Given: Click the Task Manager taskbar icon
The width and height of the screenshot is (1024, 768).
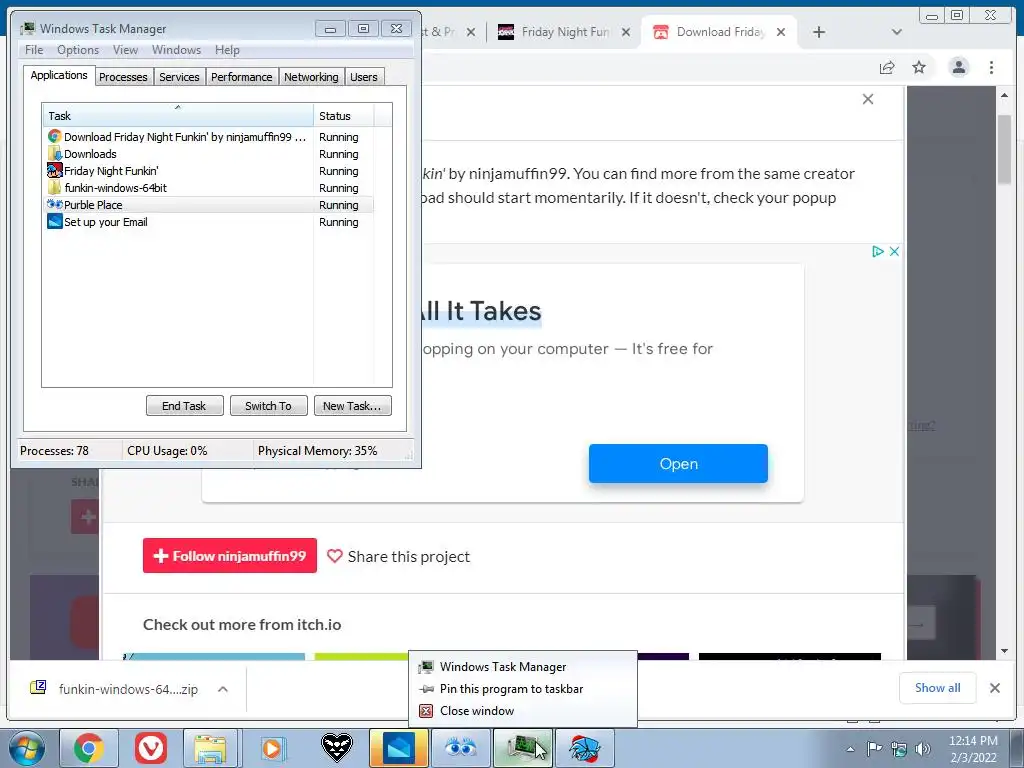Looking at the screenshot, I should point(523,748).
